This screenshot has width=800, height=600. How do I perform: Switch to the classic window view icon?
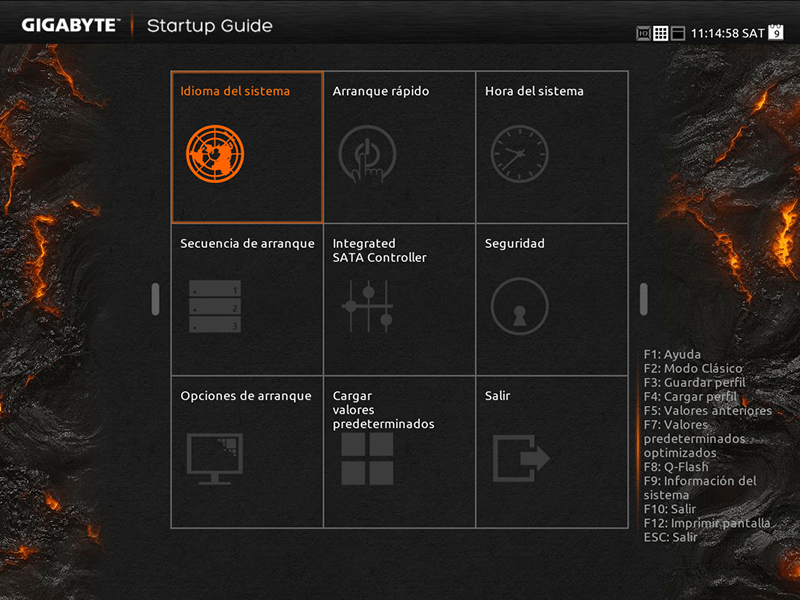(678, 34)
